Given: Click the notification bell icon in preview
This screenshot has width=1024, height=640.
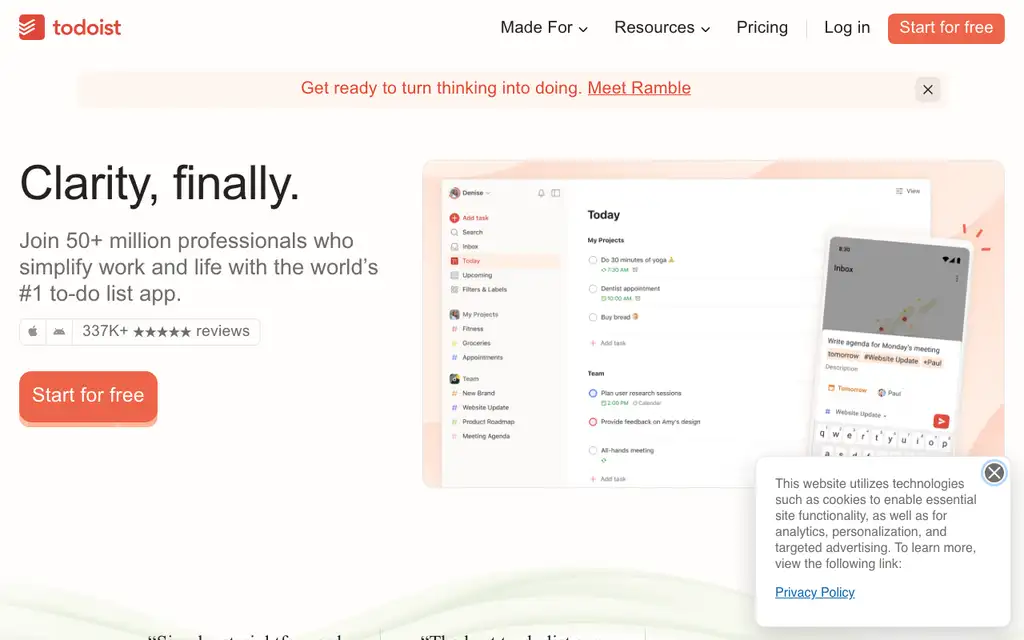Looking at the screenshot, I should click(x=541, y=193).
